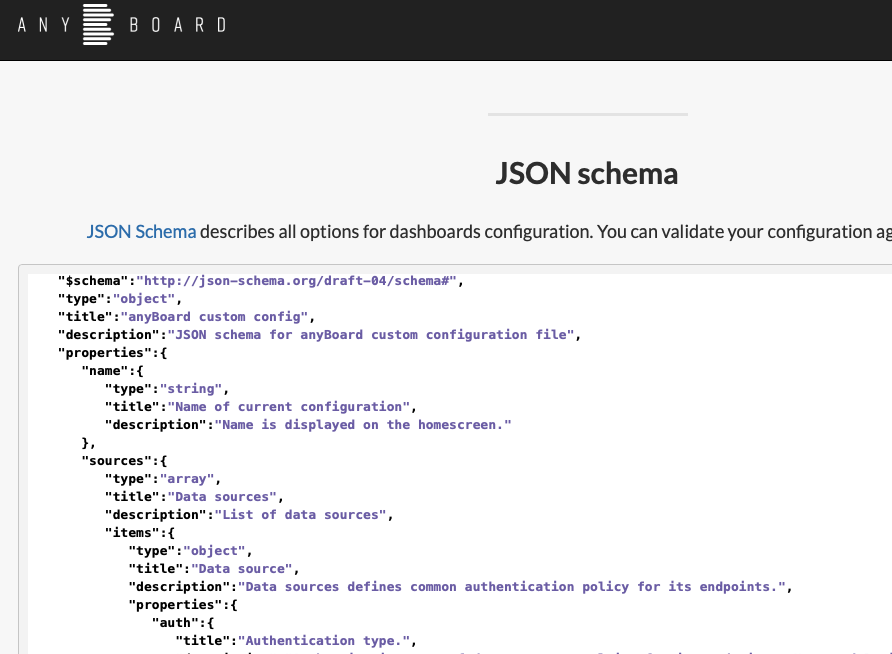
Task: Click the "BOARD" text in header
Action: [x=178, y=25]
